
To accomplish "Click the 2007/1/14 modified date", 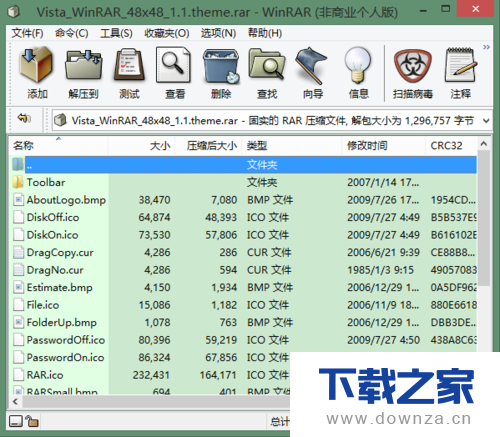I will [383, 182].
